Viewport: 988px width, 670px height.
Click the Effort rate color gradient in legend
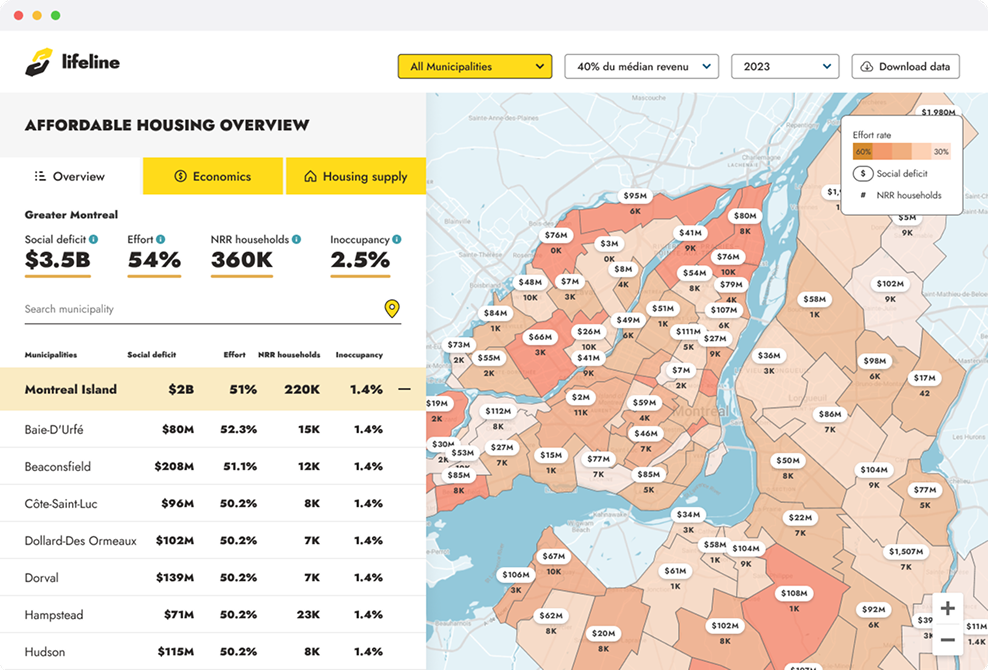tap(902, 151)
